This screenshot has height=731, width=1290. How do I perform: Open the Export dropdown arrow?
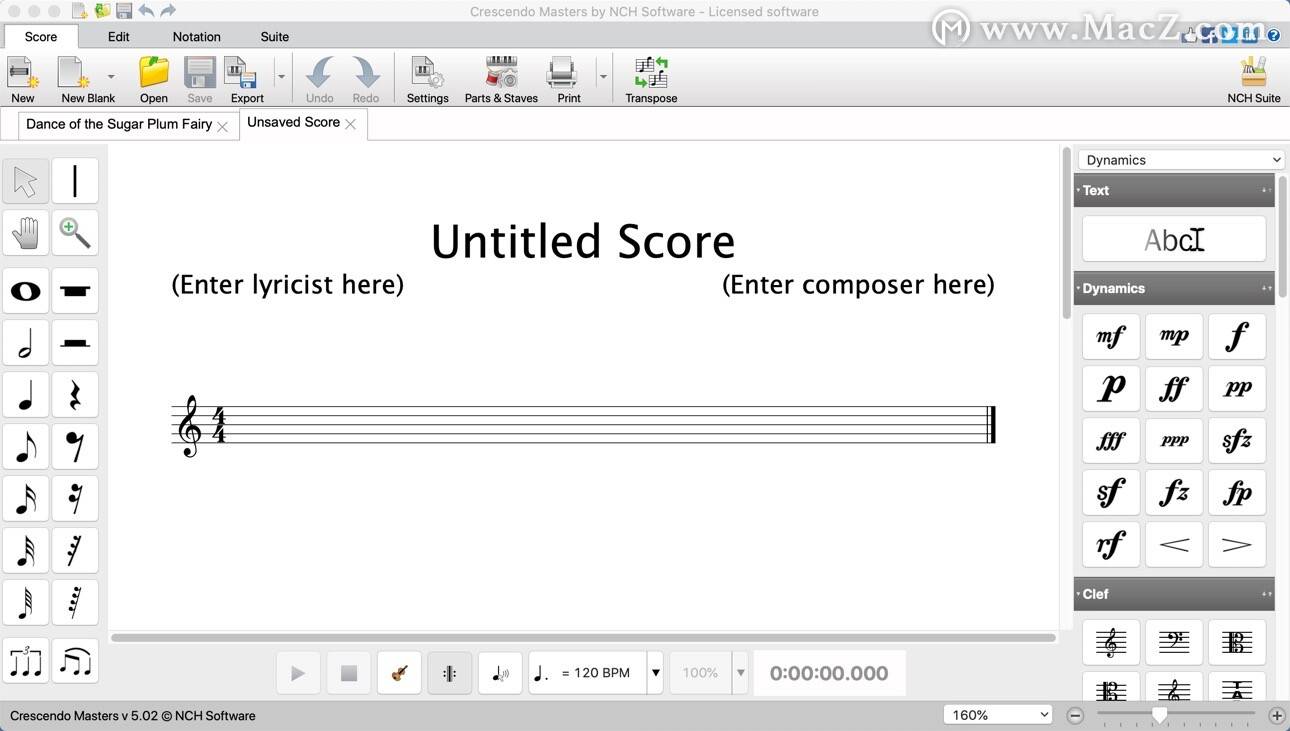click(x=281, y=77)
